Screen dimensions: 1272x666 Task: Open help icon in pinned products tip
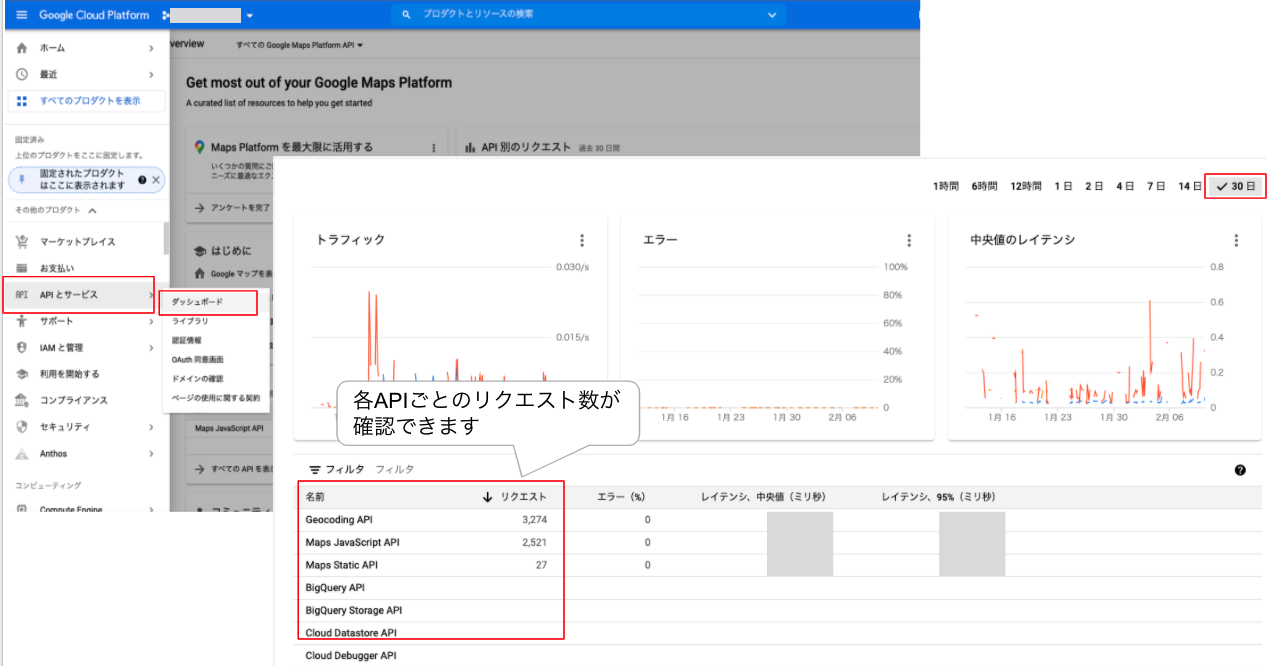[x=142, y=180]
